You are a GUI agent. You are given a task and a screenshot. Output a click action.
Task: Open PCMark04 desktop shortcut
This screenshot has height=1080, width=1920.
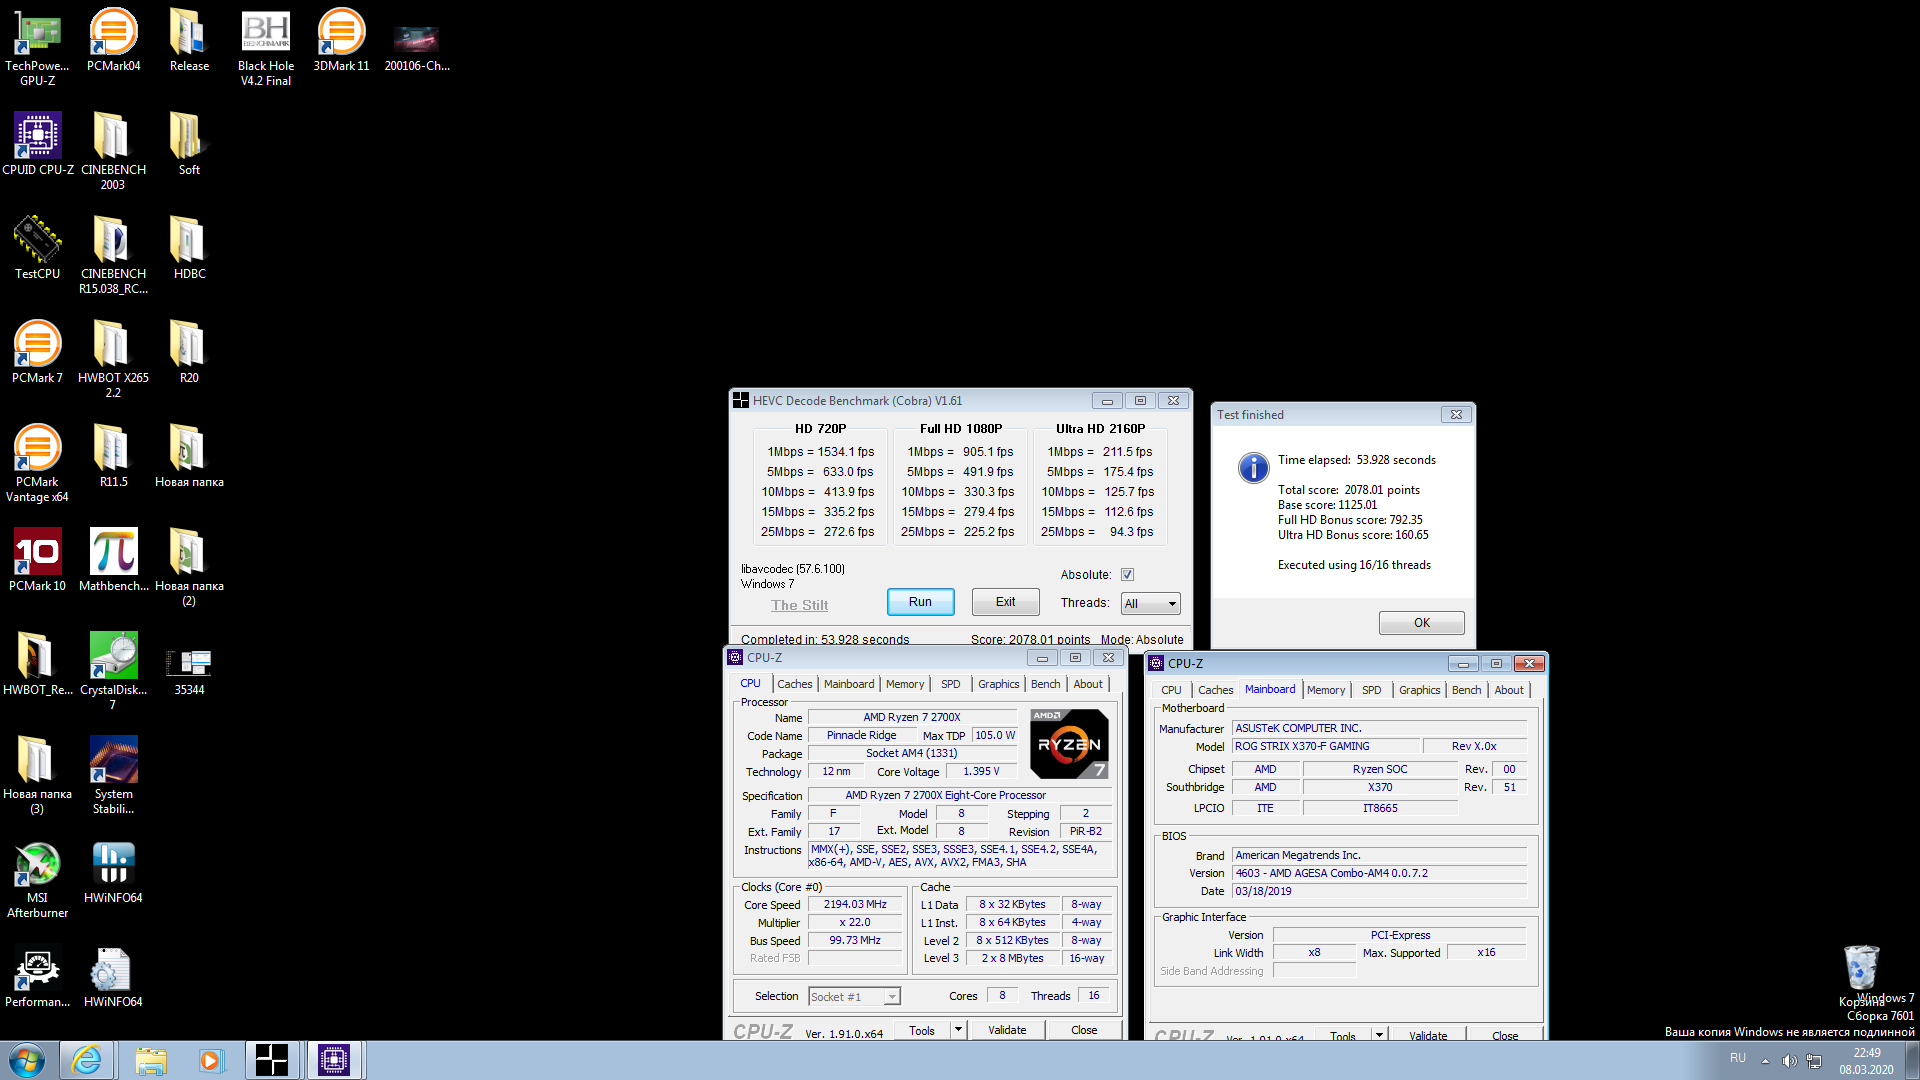pyautogui.click(x=113, y=40)
